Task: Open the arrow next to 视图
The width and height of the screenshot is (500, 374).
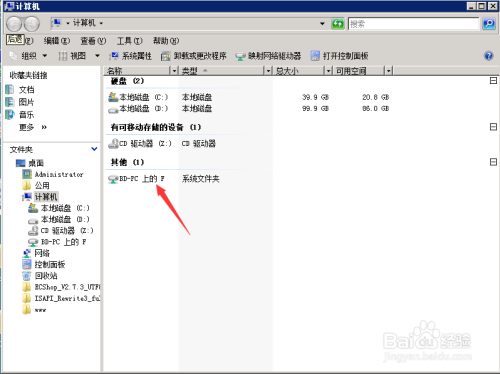Action: tap(97, 56)
